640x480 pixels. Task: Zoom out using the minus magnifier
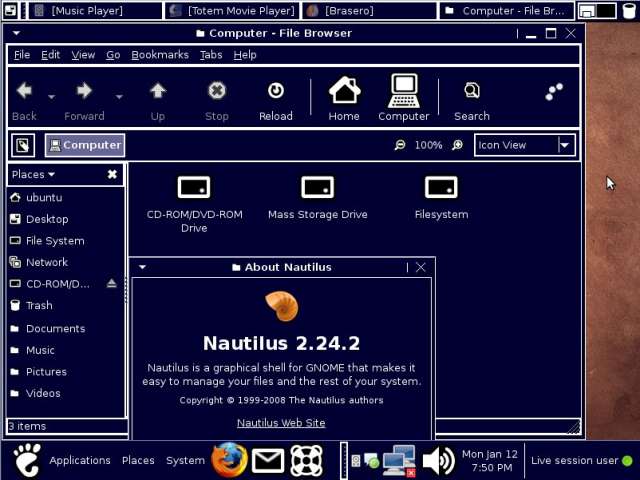click(x=400, y=145)
